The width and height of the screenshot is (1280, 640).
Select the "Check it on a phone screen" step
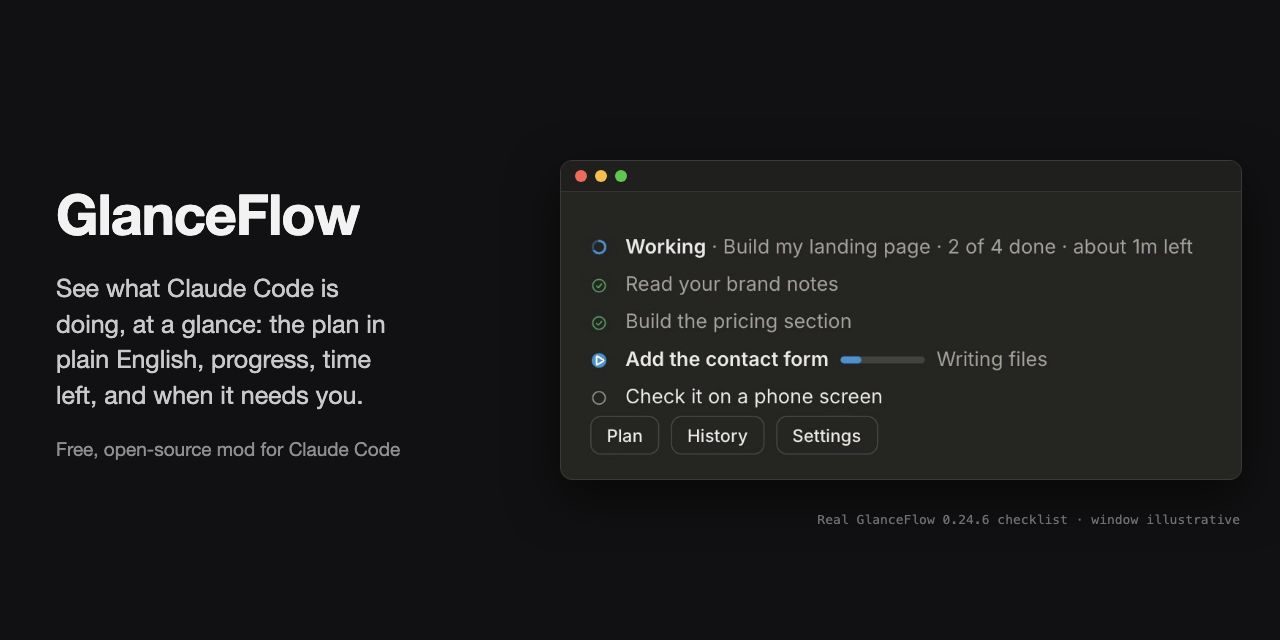point(754,396)
